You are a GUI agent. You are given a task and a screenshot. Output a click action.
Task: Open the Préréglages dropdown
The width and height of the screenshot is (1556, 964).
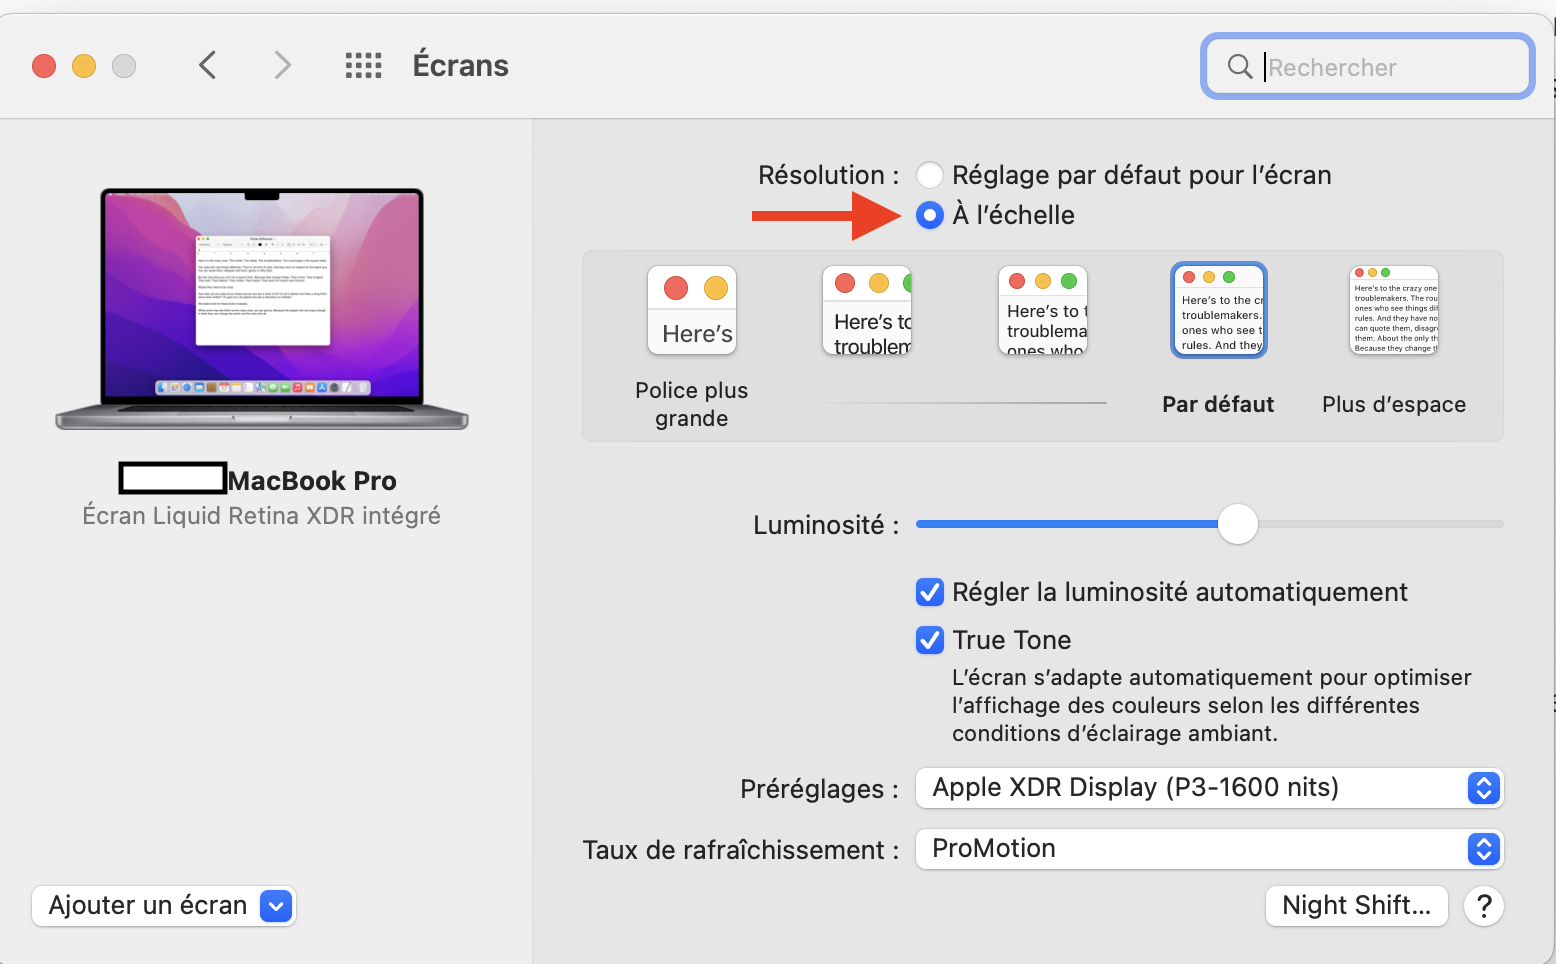coord(1209,788)
